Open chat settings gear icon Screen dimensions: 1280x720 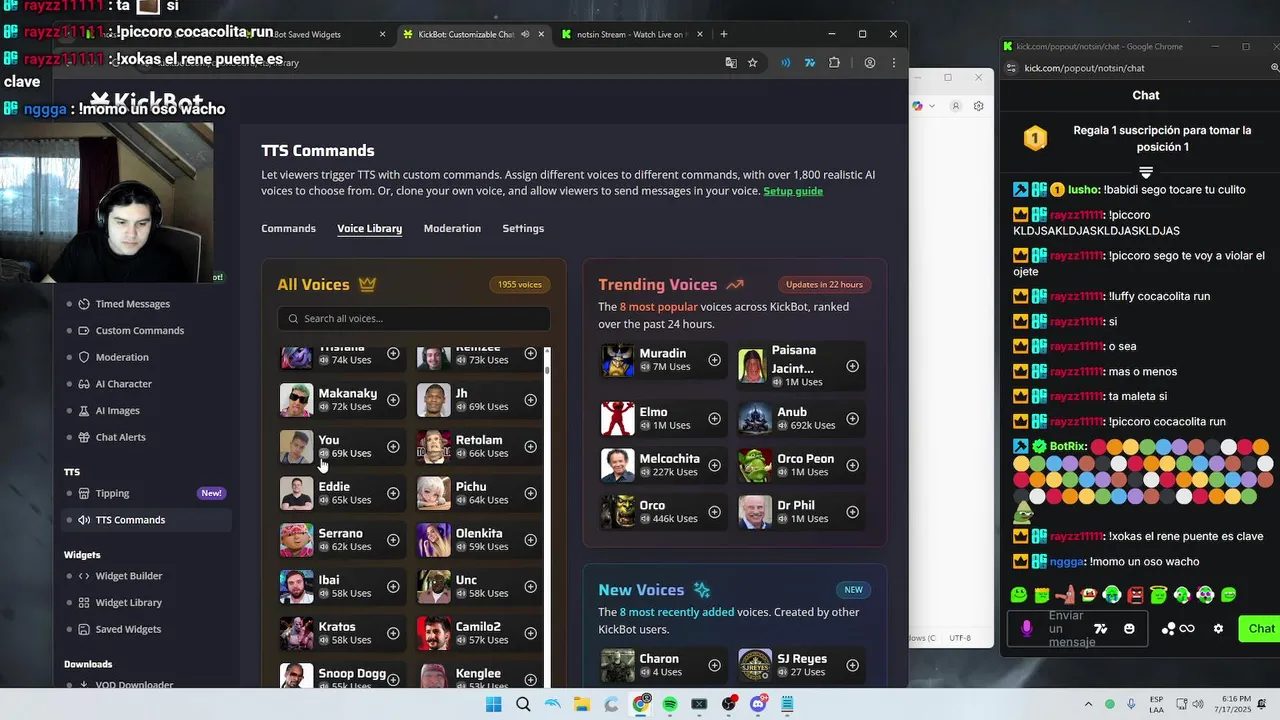pyautogui.click(x=1218, y=629)
